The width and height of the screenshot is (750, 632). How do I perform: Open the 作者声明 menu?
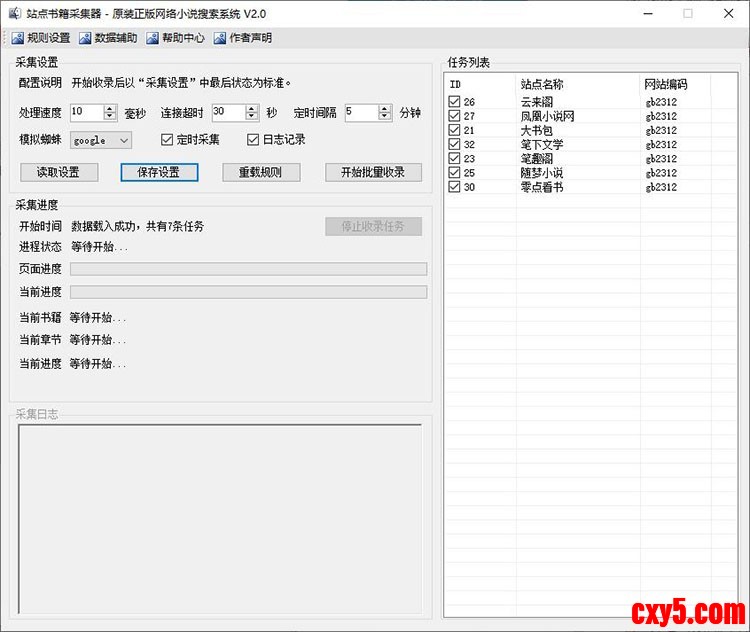pos(243,38)
